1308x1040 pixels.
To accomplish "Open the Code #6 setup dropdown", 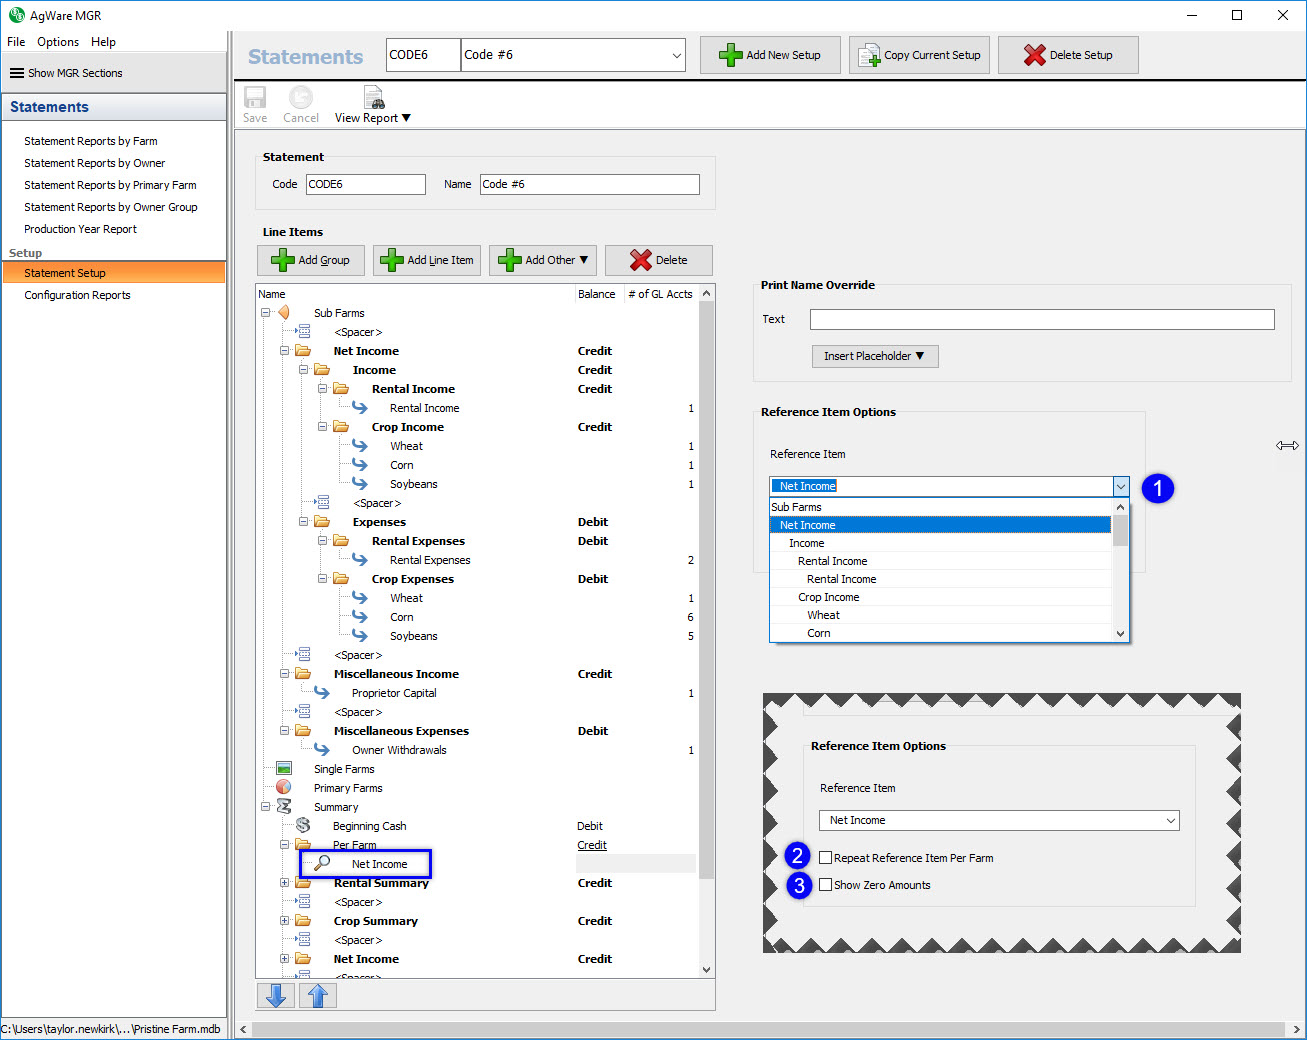I will point(676,56).
